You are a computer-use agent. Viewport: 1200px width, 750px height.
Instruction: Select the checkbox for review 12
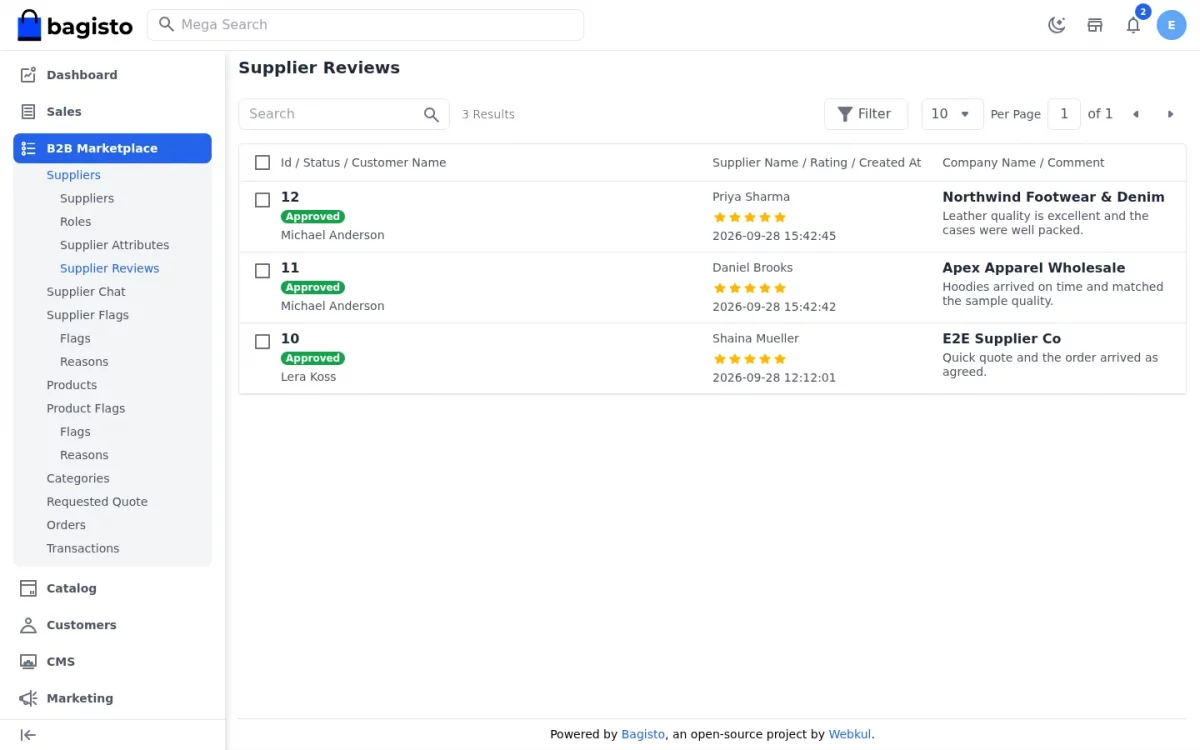coord(262,200)
